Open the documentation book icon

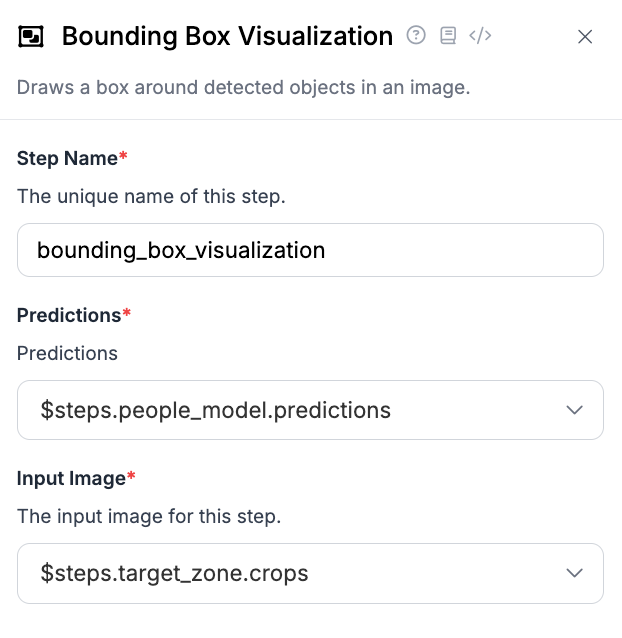click(448, 36)
